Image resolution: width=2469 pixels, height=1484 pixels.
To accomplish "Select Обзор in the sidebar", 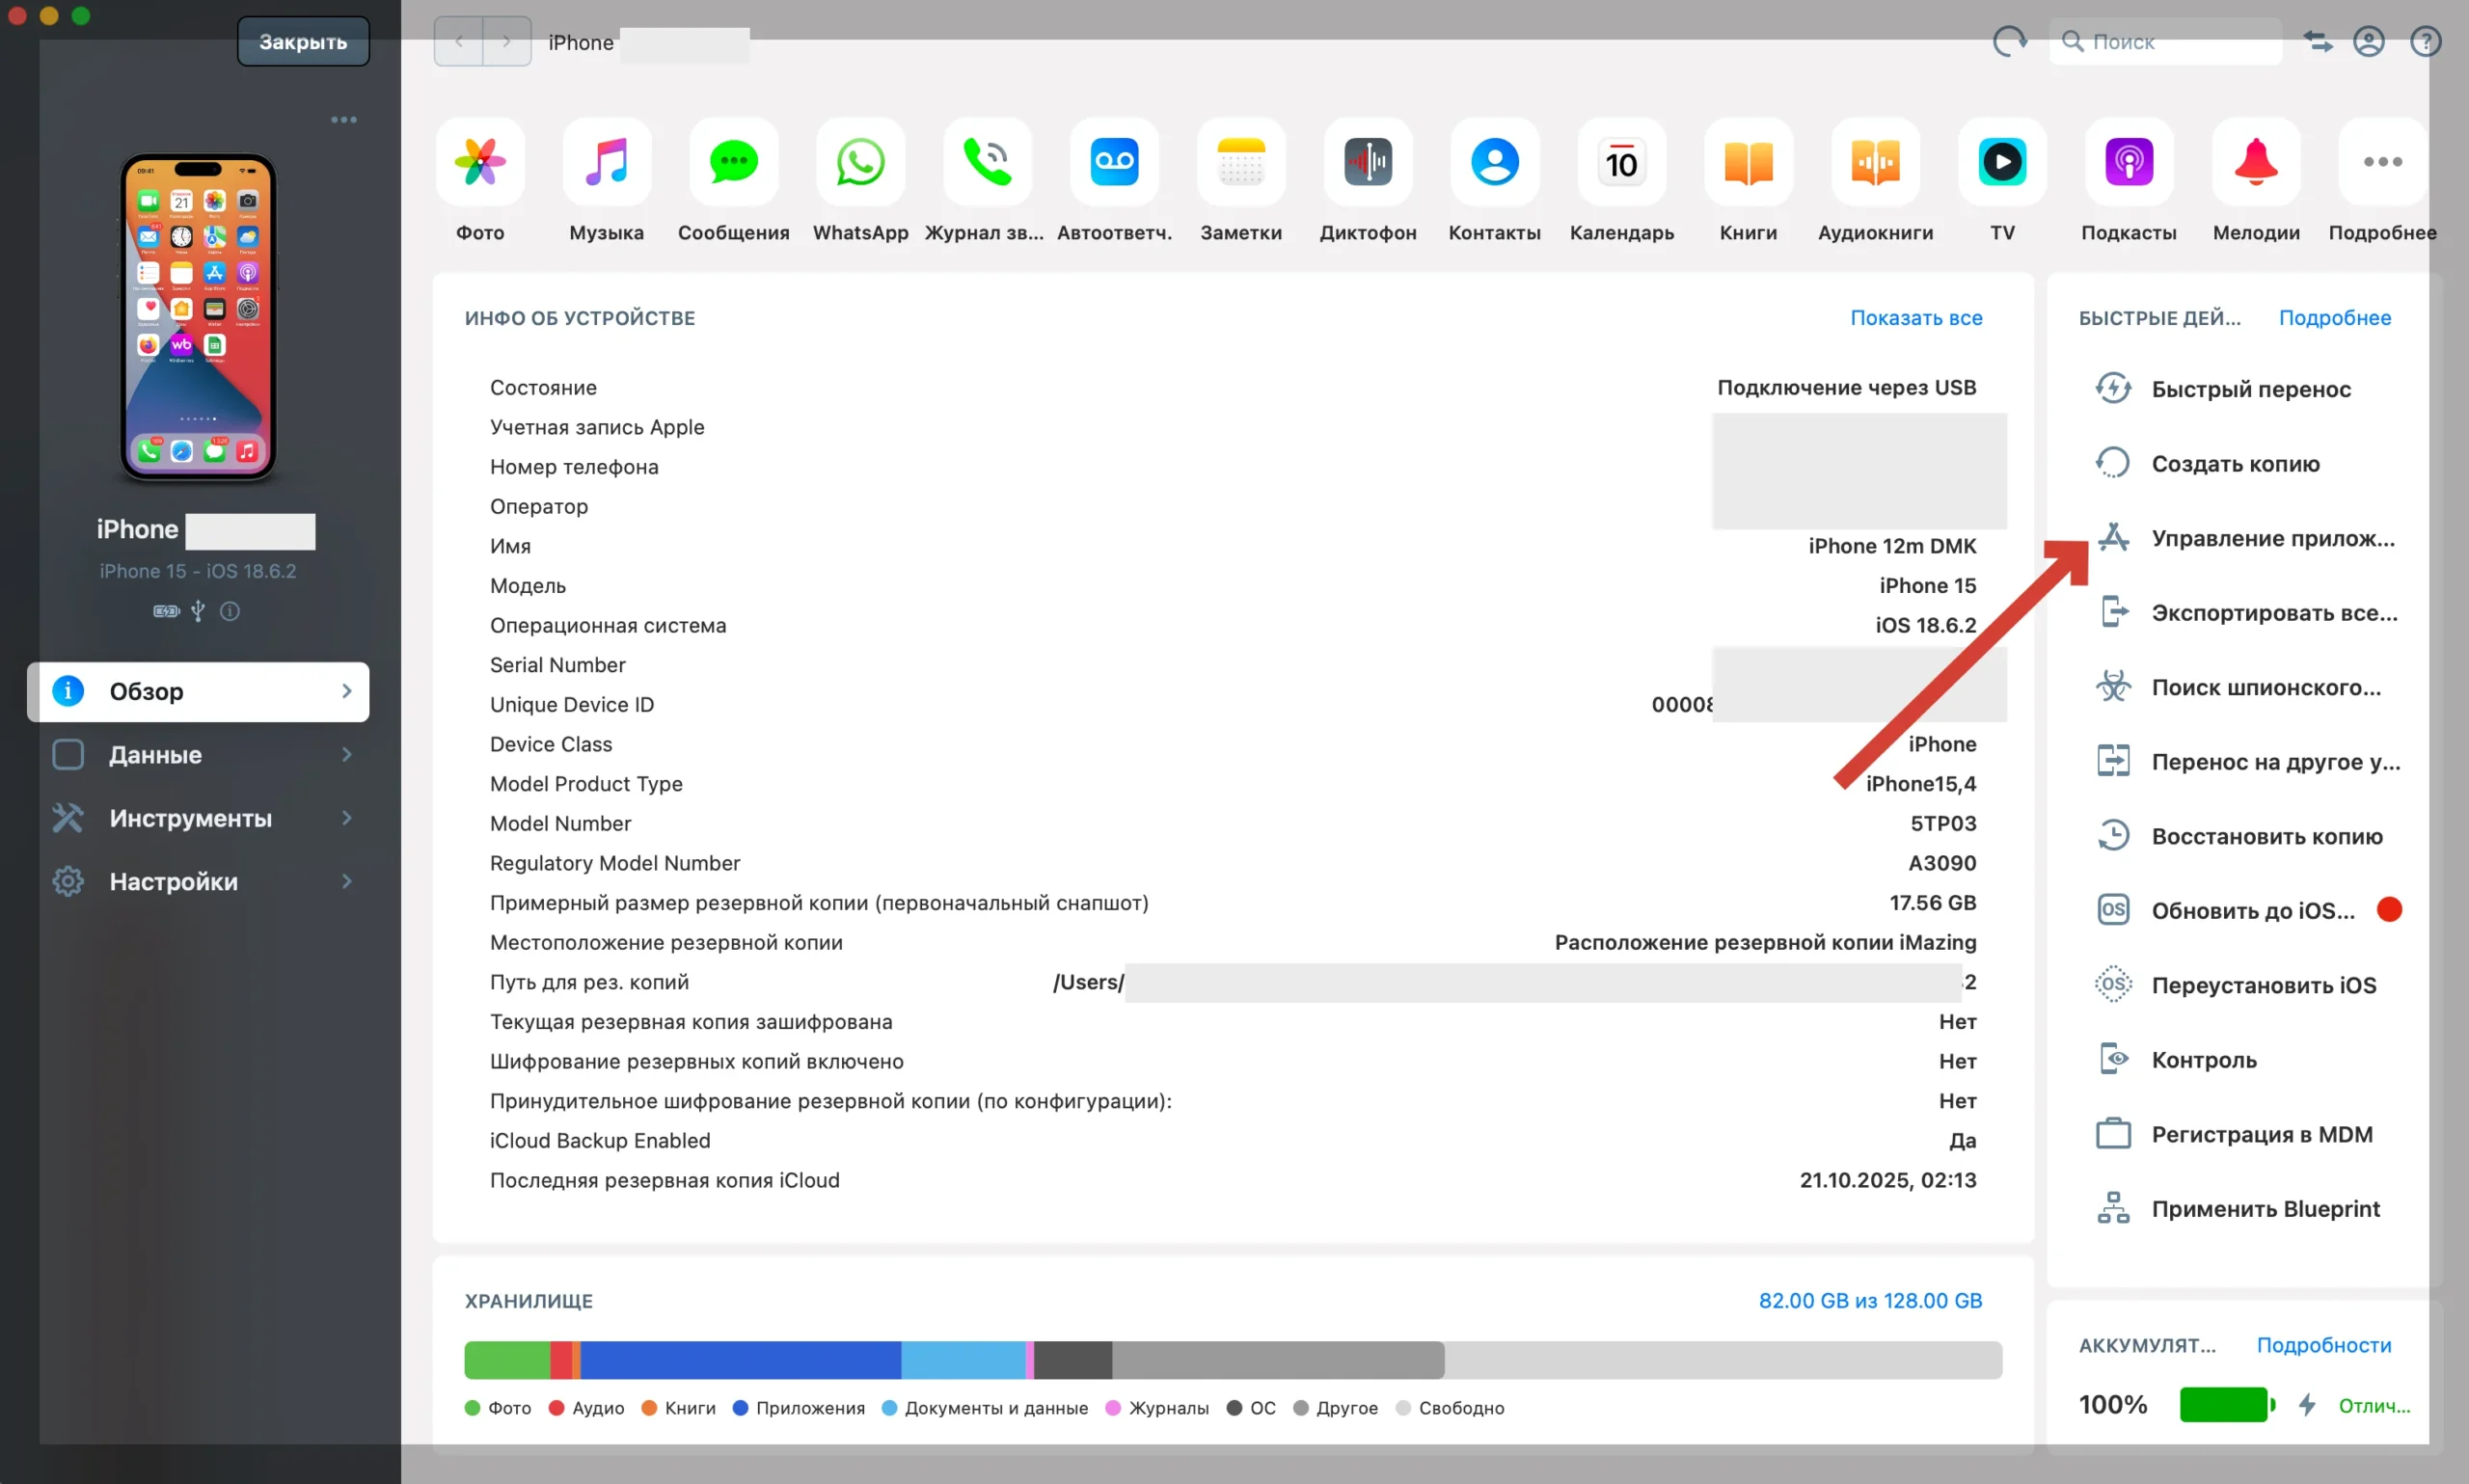I will (198, 692).
